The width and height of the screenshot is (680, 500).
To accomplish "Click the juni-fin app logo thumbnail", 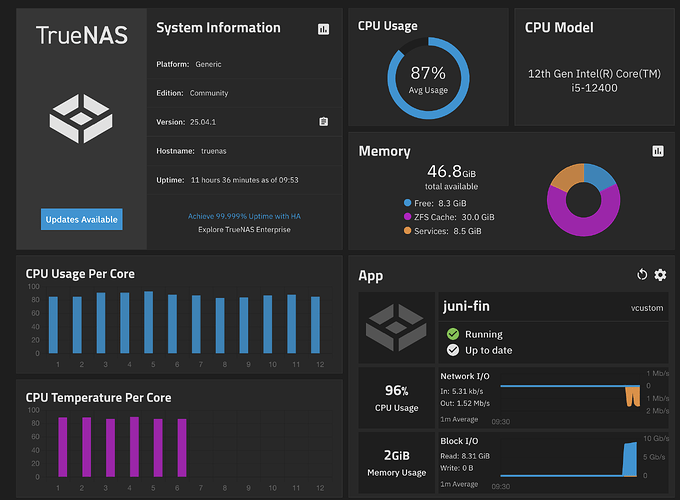I will [395, 328].
